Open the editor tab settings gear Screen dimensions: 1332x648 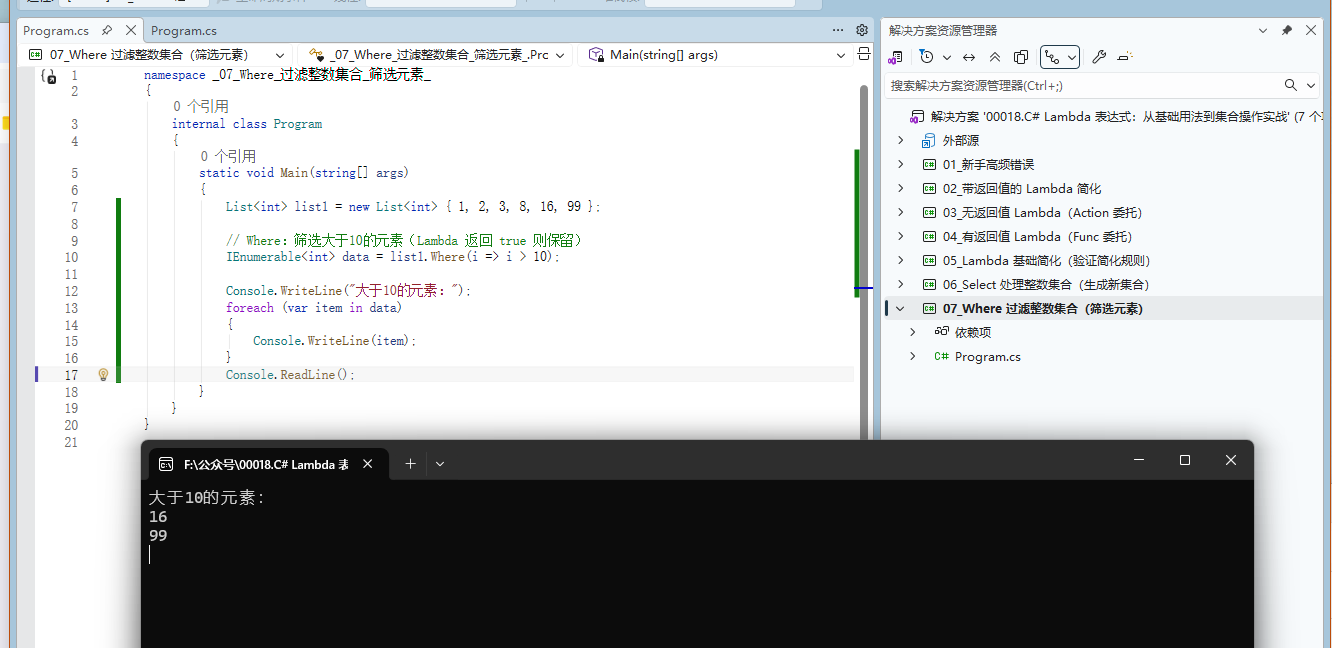[863, 30]
